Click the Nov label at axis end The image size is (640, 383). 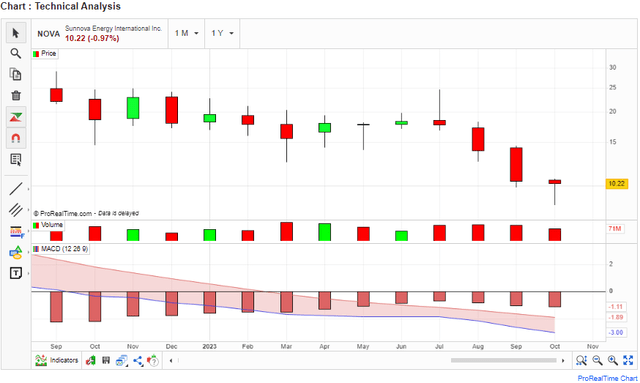[x=593, y=346]
